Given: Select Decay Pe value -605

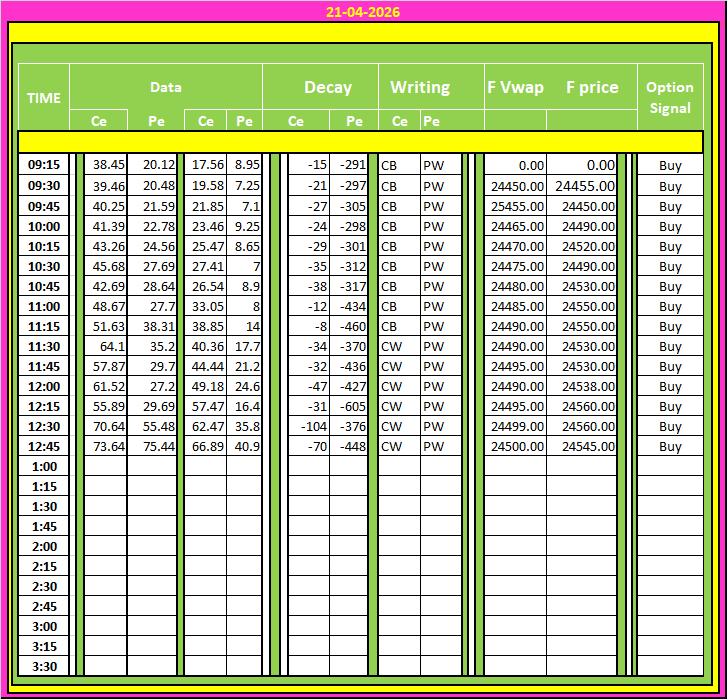Looking at the screenshot, I should coord(349,407).
